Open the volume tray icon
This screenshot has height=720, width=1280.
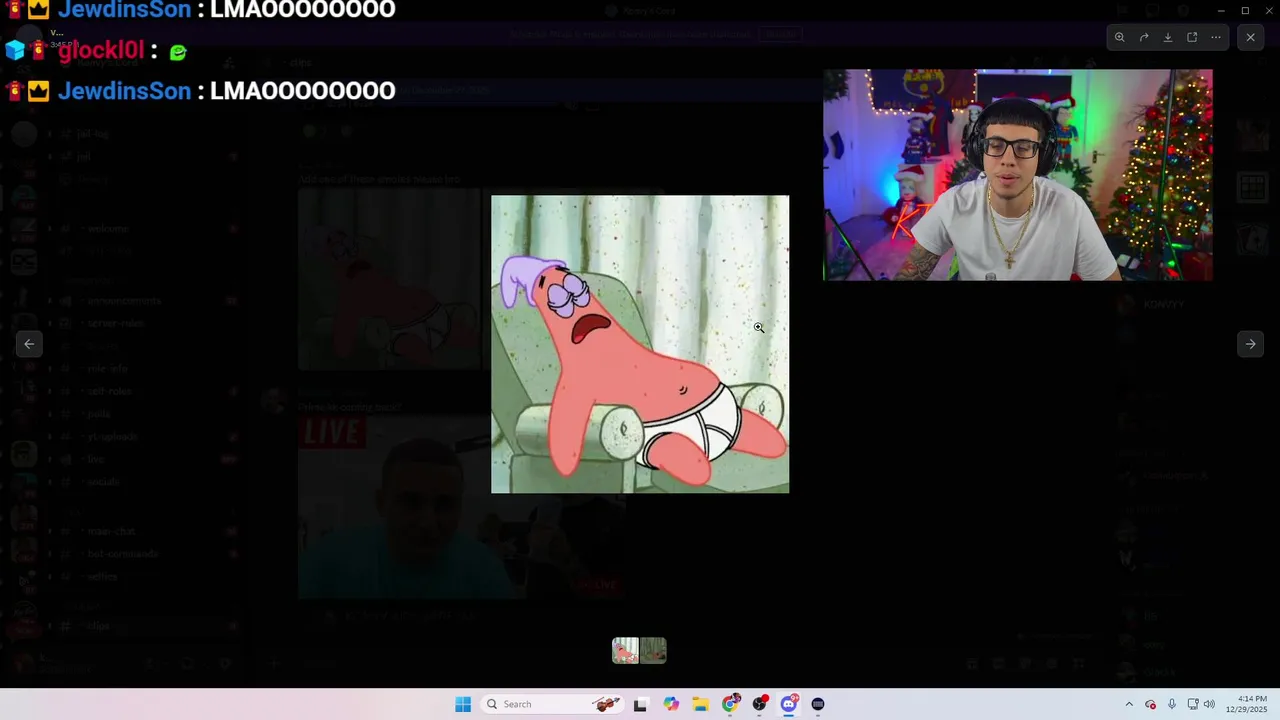(1209, 704)
